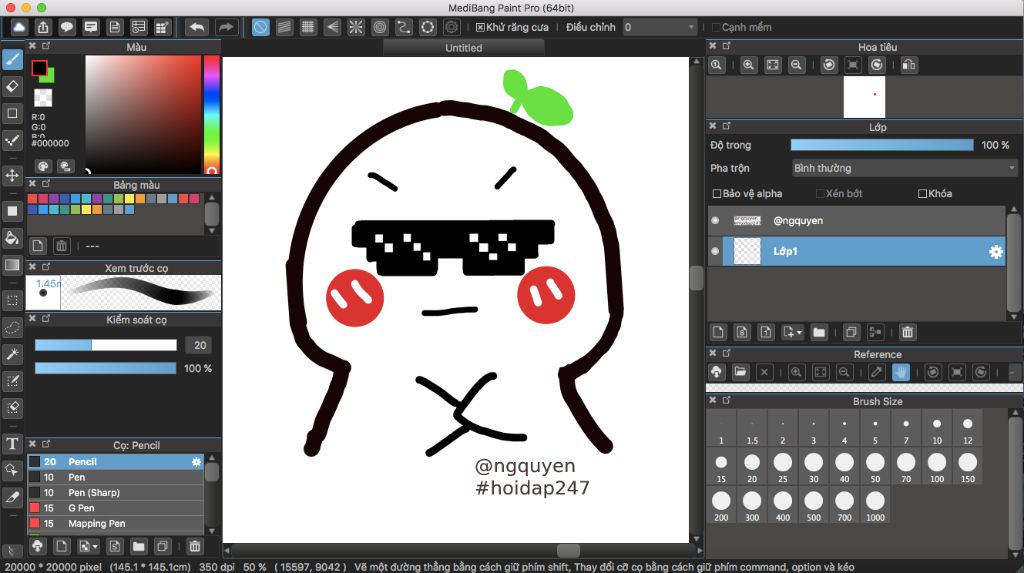The height and width of the screenshot is (573, 1024).
Task: Choose brush size 5 preset
Action: (875, 429)
